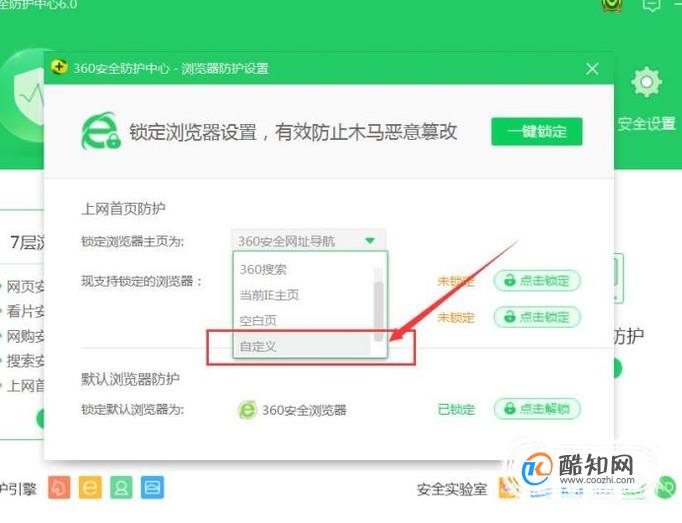This screenshot has width=682, height=523.
Task: Click second 点击锁定 button in lower row
Action: point(537,317)
